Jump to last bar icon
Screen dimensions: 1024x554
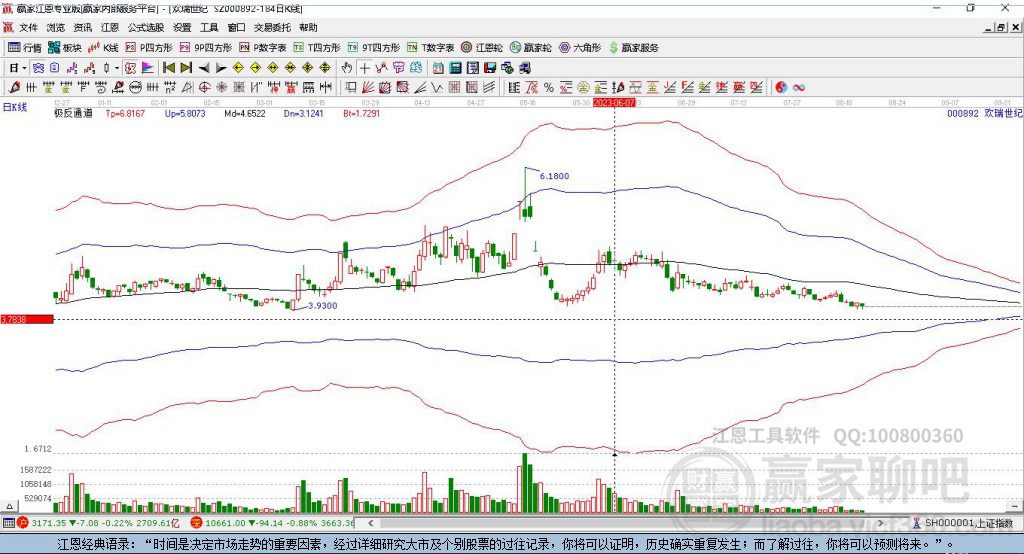[x=186, y=68]
